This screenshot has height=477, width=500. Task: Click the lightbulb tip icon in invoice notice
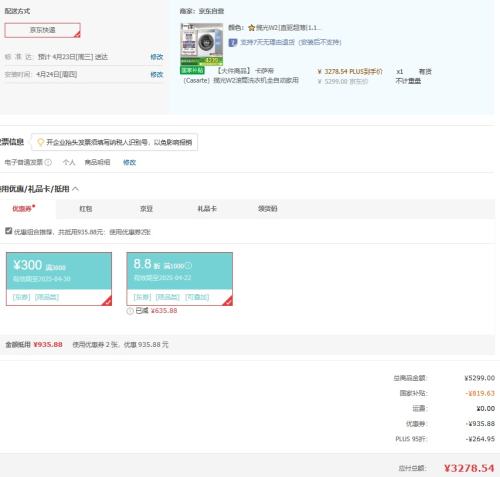(x=40, y=142)
